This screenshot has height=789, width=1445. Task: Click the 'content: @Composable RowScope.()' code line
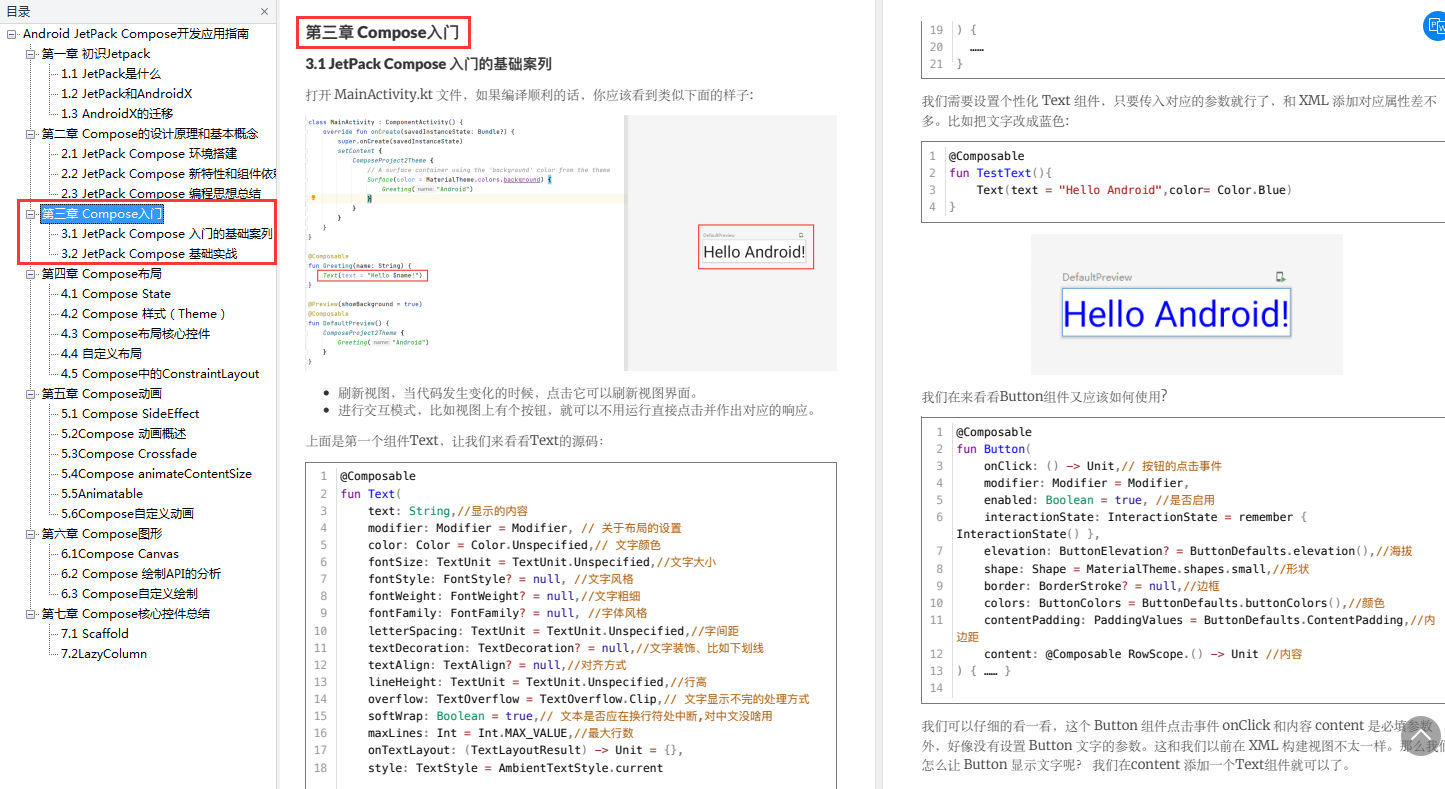[x=1143, y=654]
